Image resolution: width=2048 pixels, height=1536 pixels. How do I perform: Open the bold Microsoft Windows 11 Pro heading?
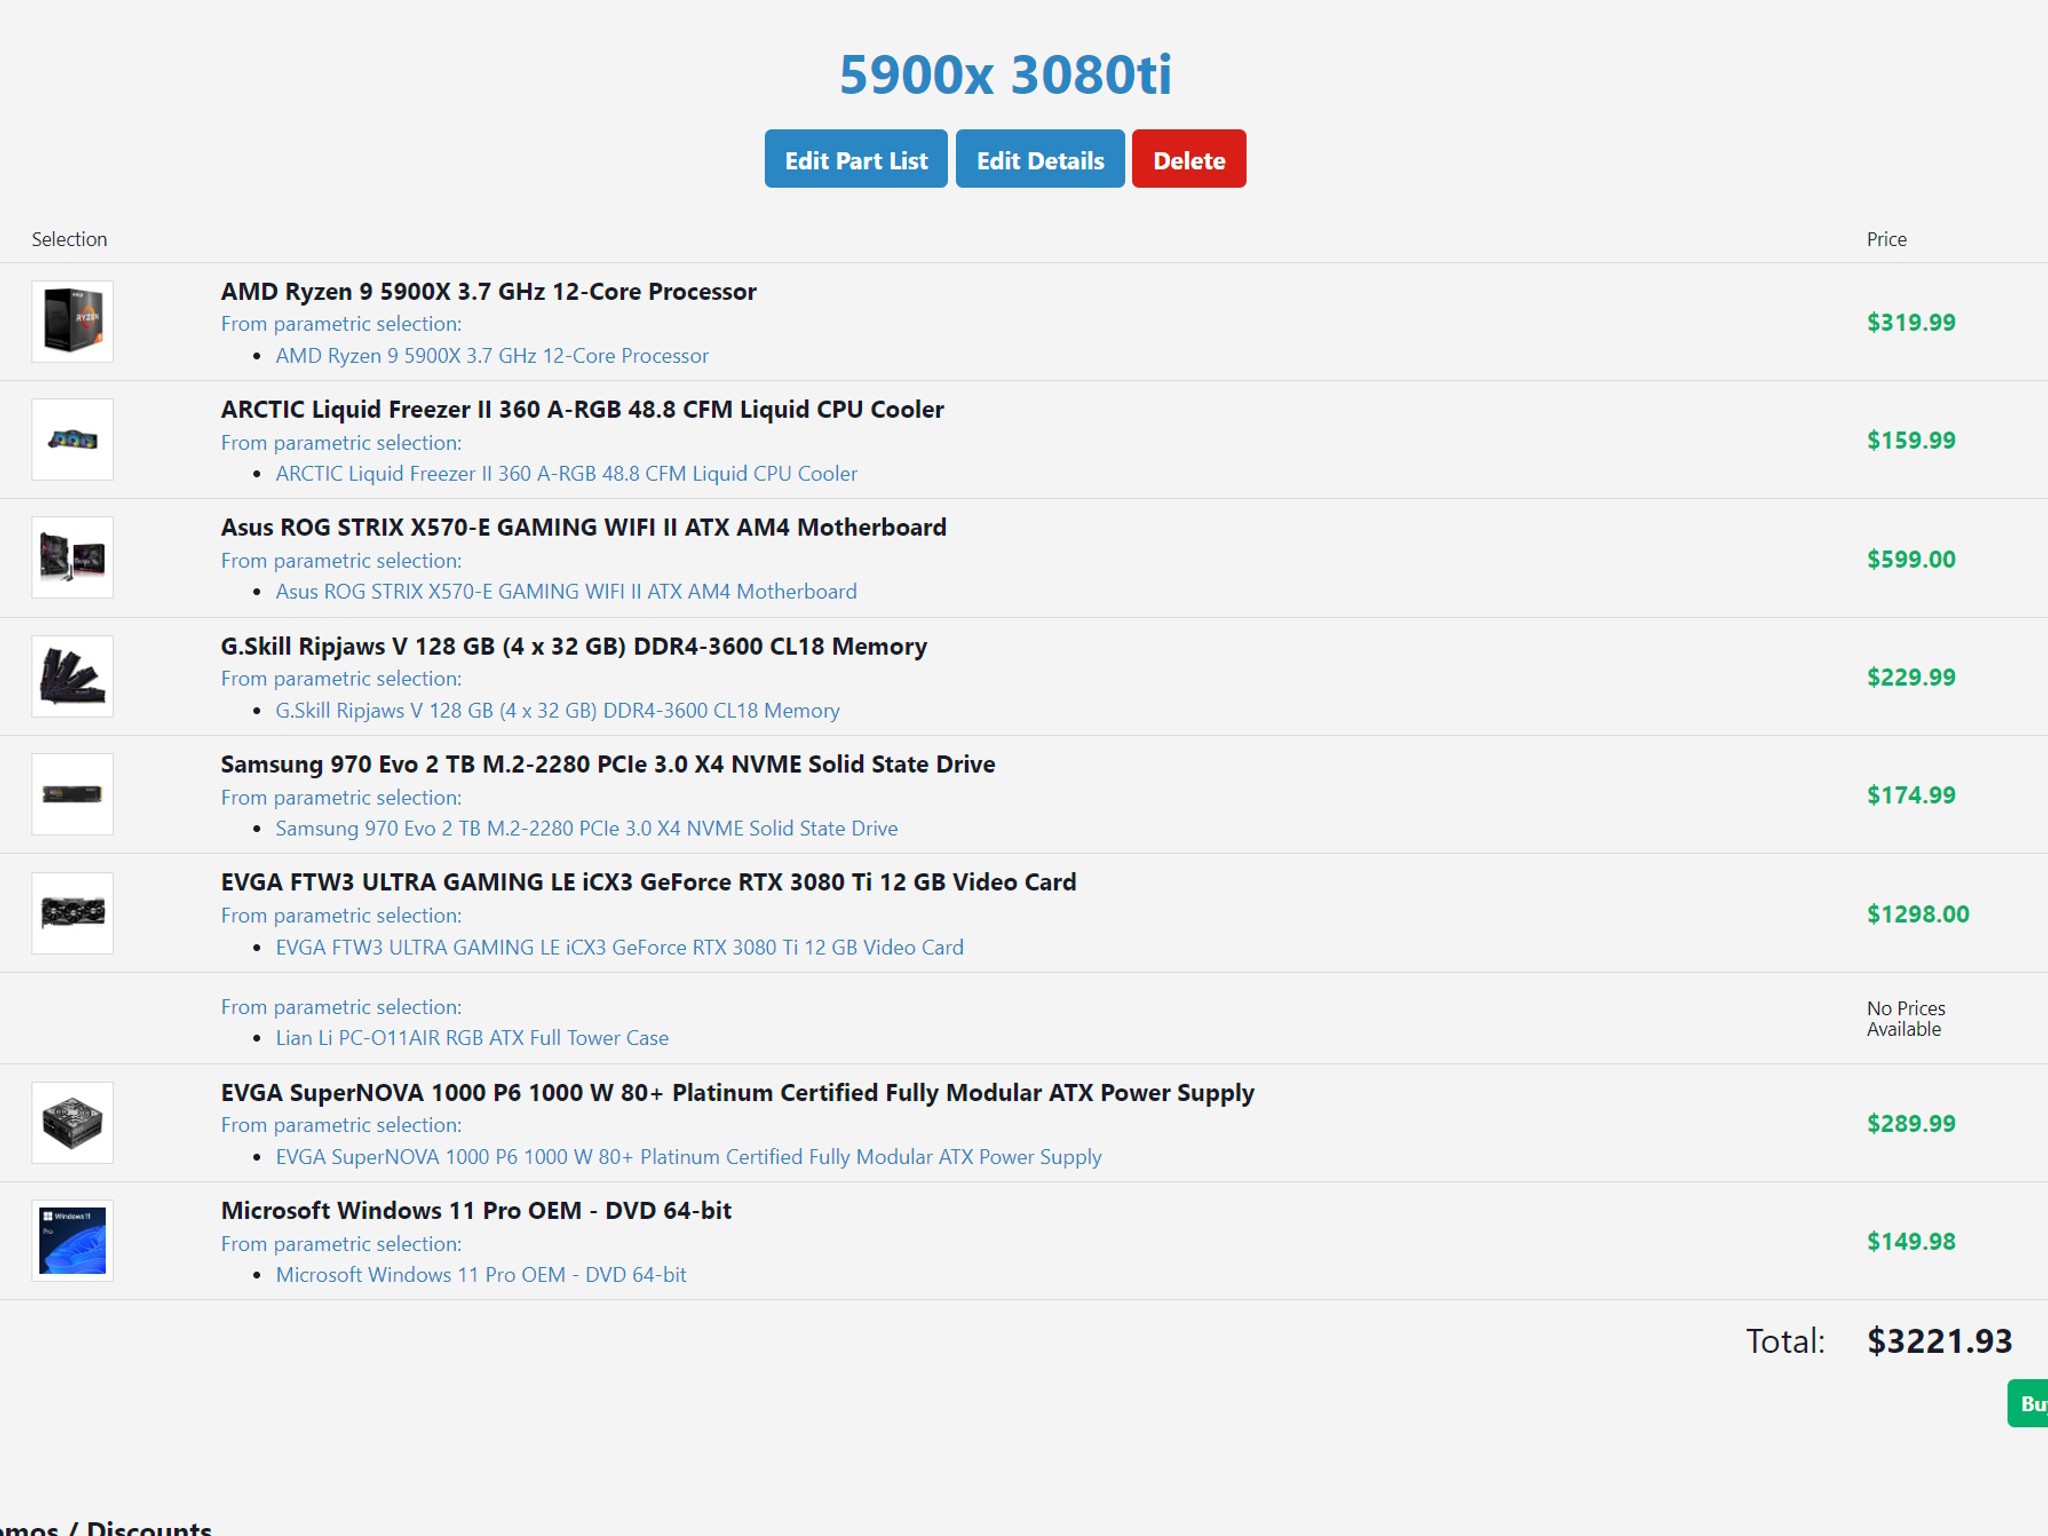(x=476, y=1210)
